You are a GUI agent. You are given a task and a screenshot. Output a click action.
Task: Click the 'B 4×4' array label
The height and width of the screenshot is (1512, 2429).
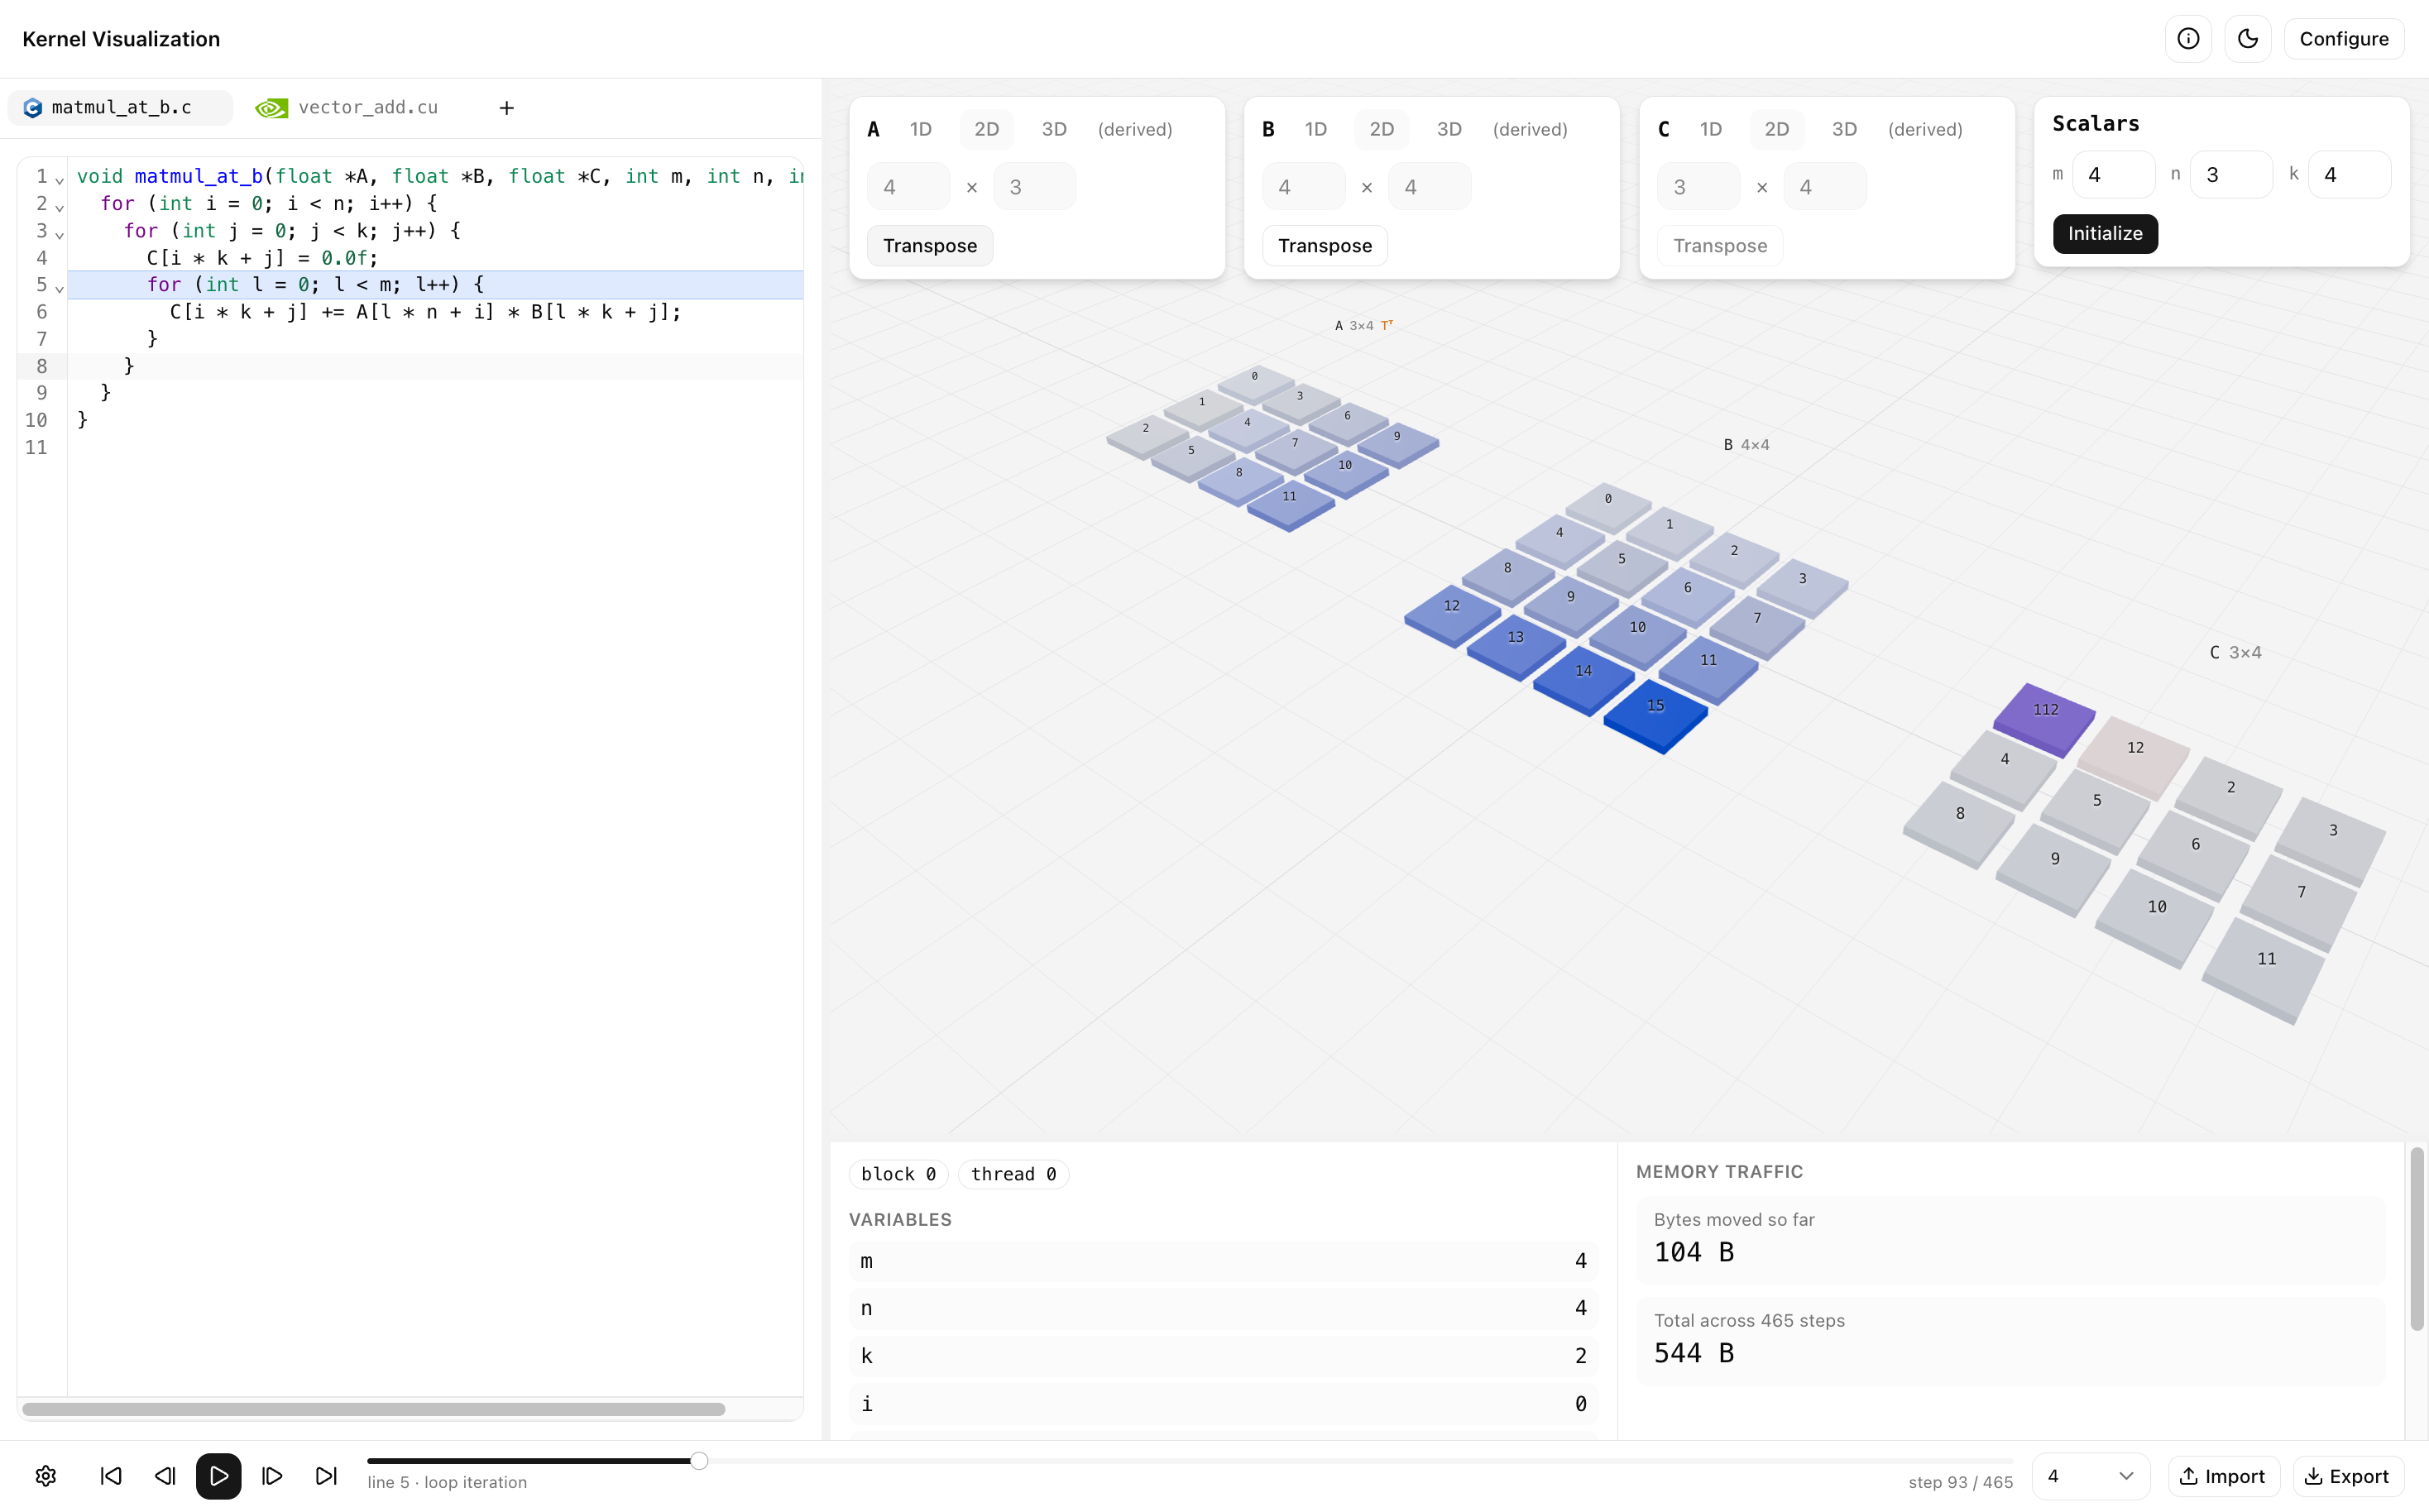(x=1746, y=445)
